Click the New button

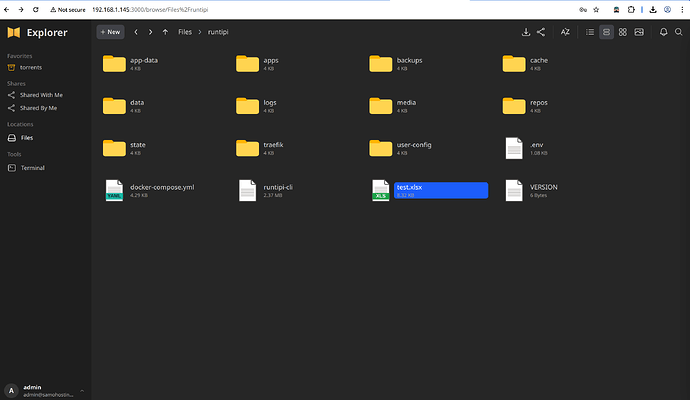coord(110,32)
